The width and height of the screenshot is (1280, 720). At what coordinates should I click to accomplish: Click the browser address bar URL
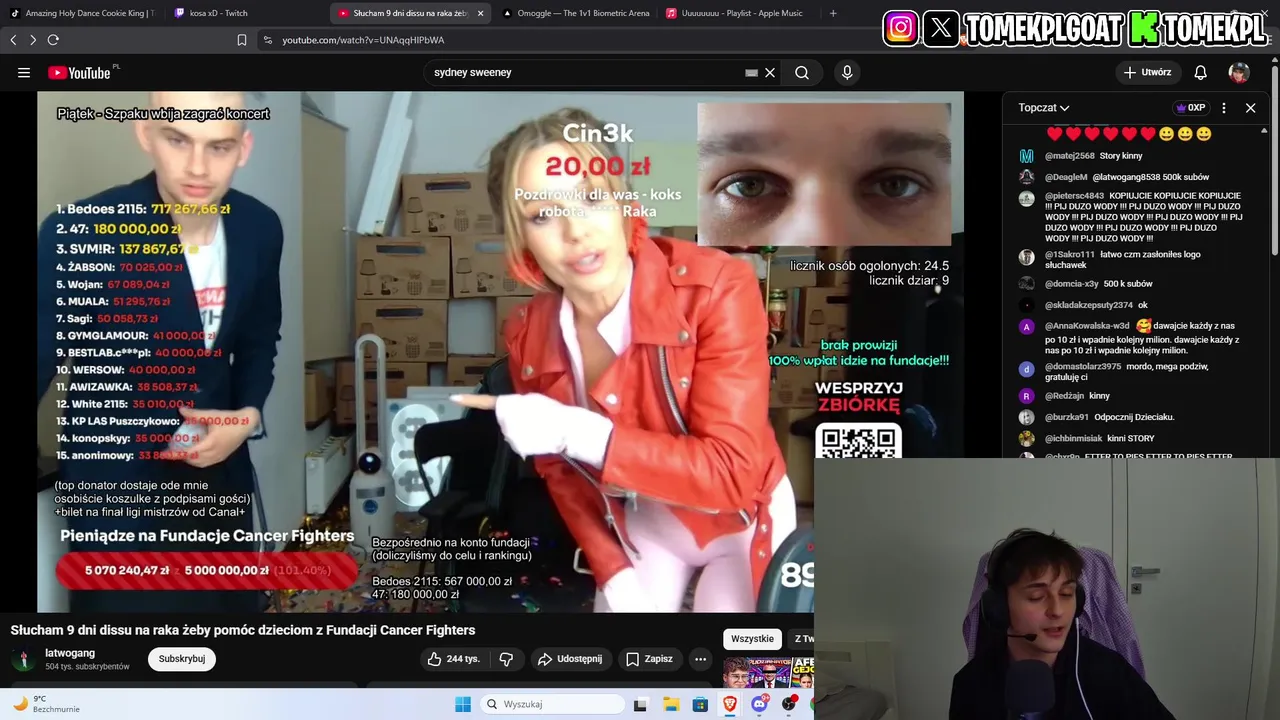[x=363, y=40]
